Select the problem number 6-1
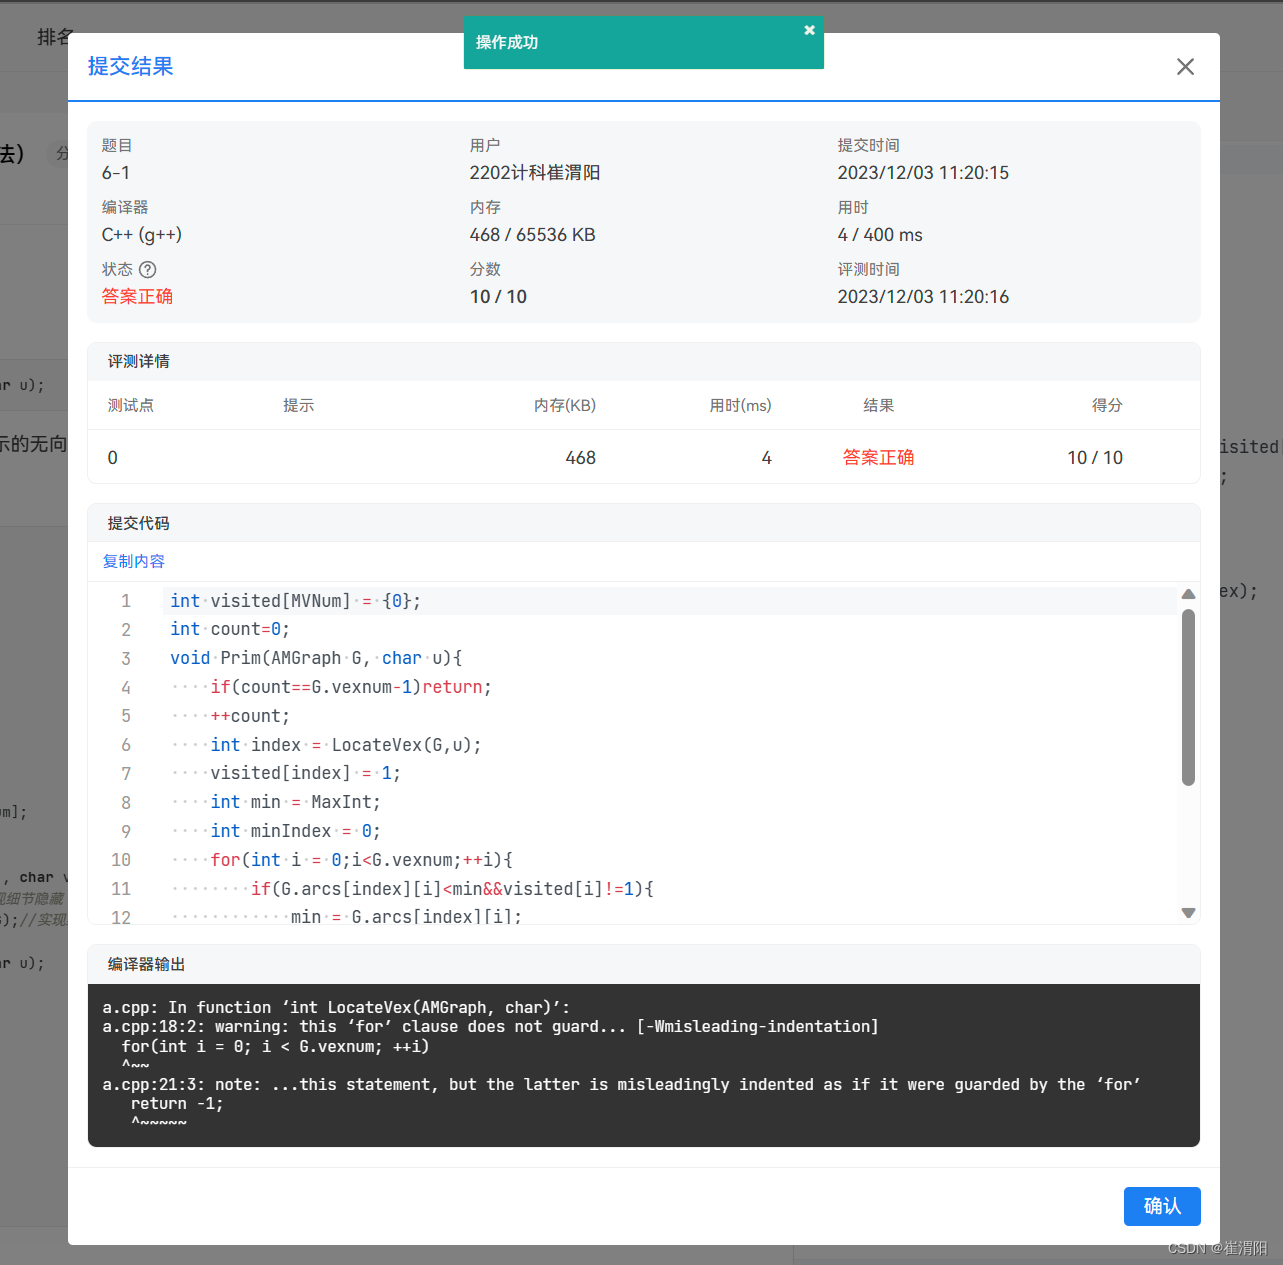 [116, 172]
